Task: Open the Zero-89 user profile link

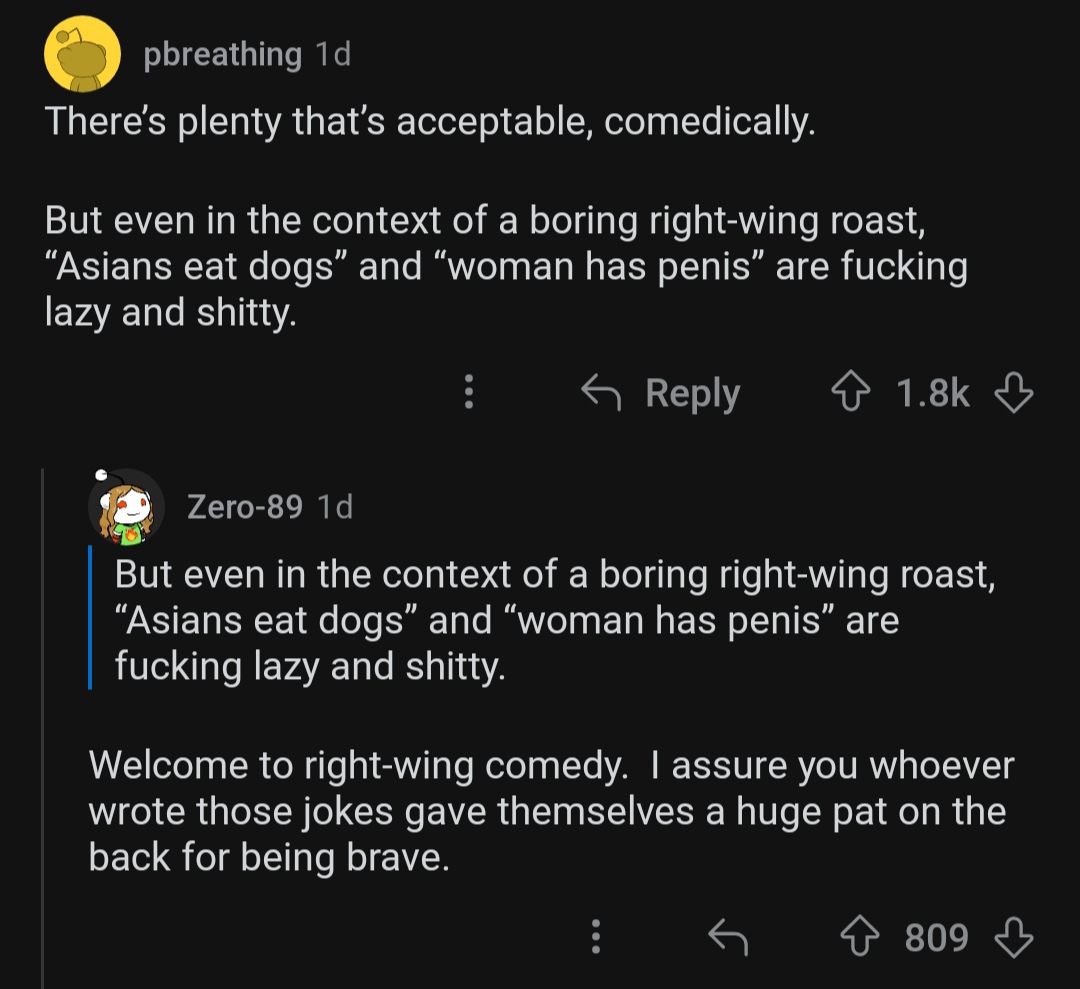Action: tap(245, 507)
